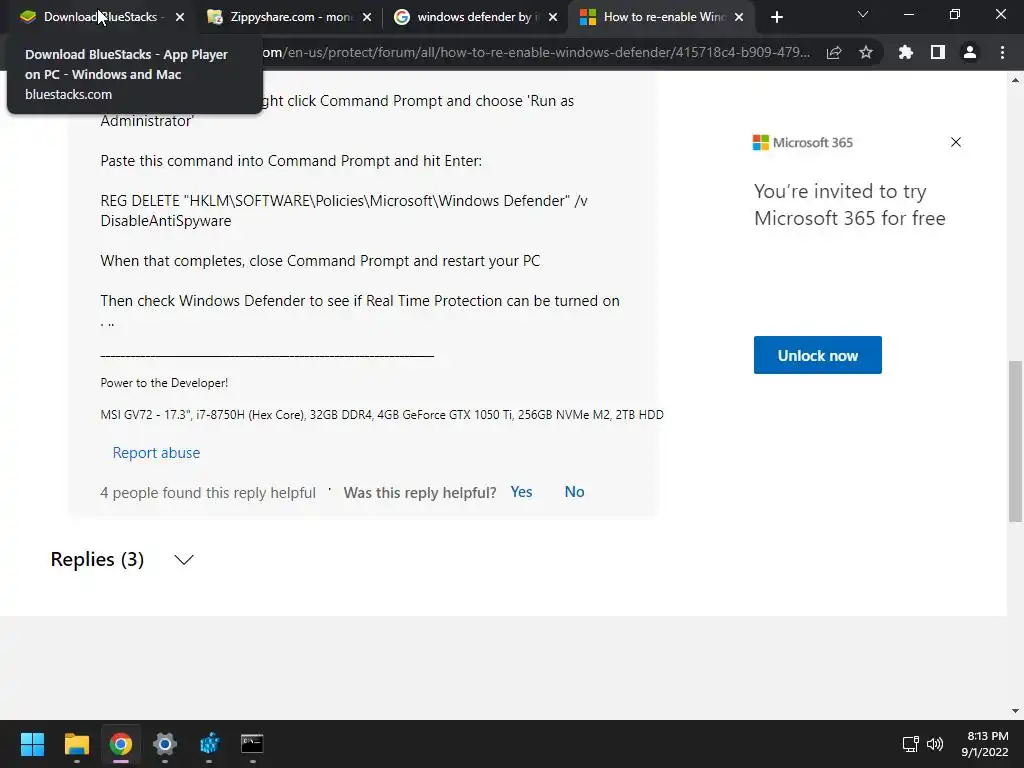Click 4 people found this reply helpful

tap(208, 492)
